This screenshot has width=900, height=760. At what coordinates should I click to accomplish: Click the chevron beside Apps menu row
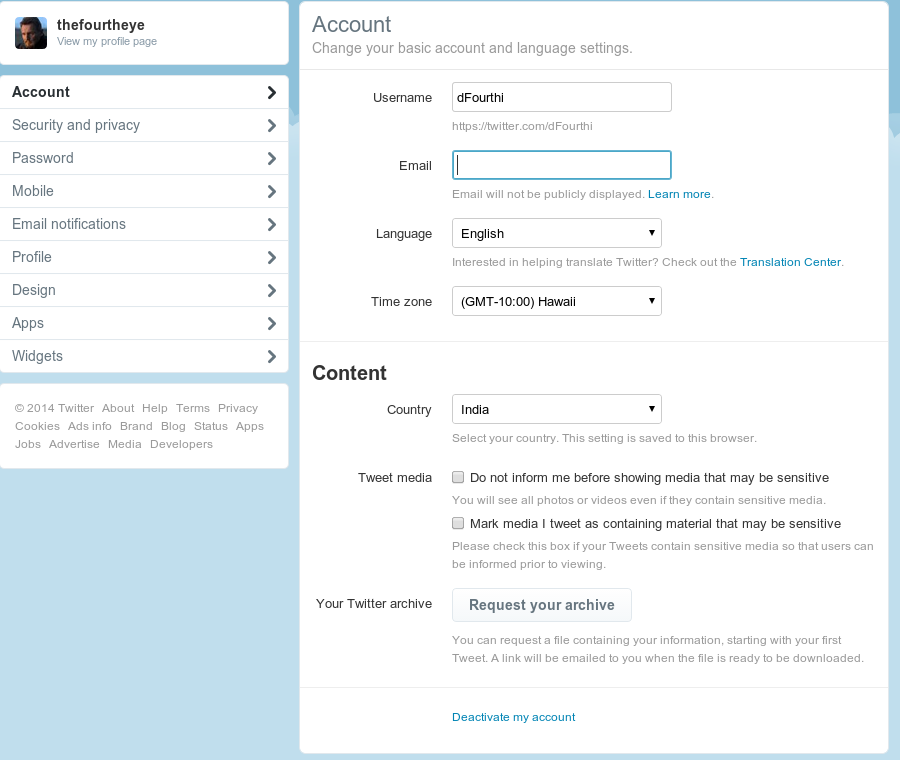pos(272,323)
